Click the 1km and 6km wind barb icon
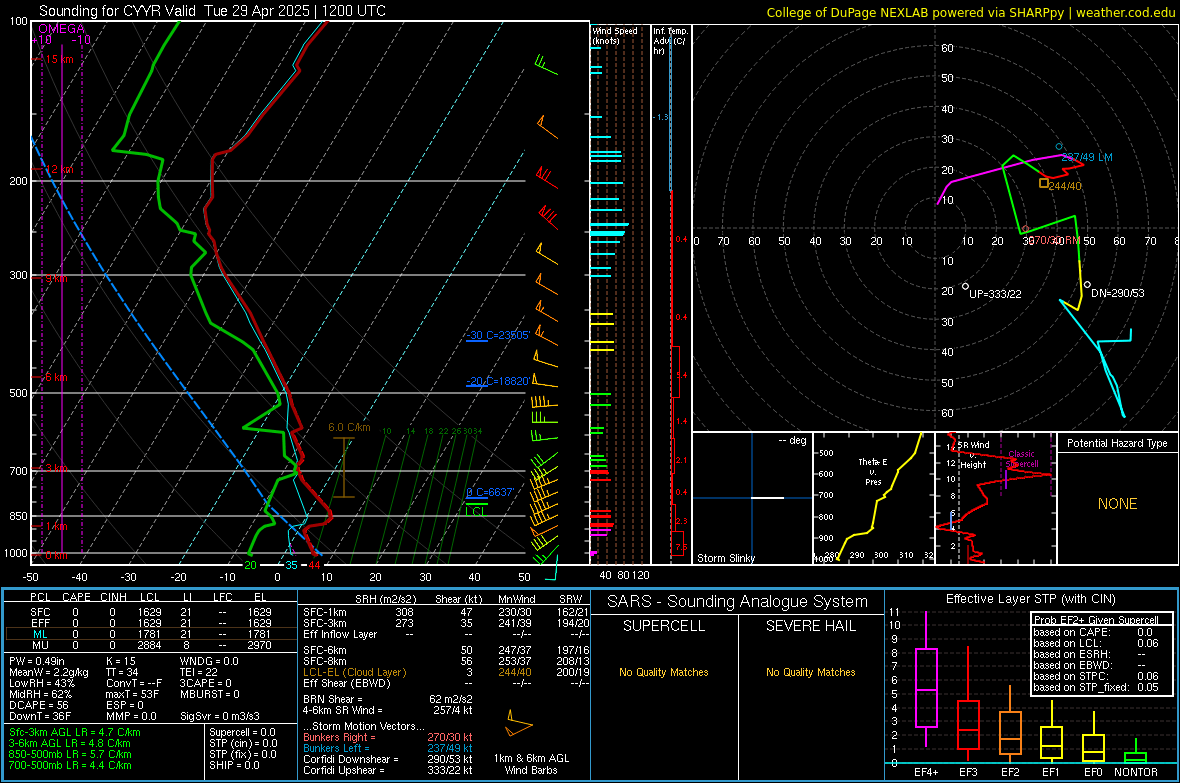The image size is (1180, 783). pyautogui.click(x=519, y=724)
